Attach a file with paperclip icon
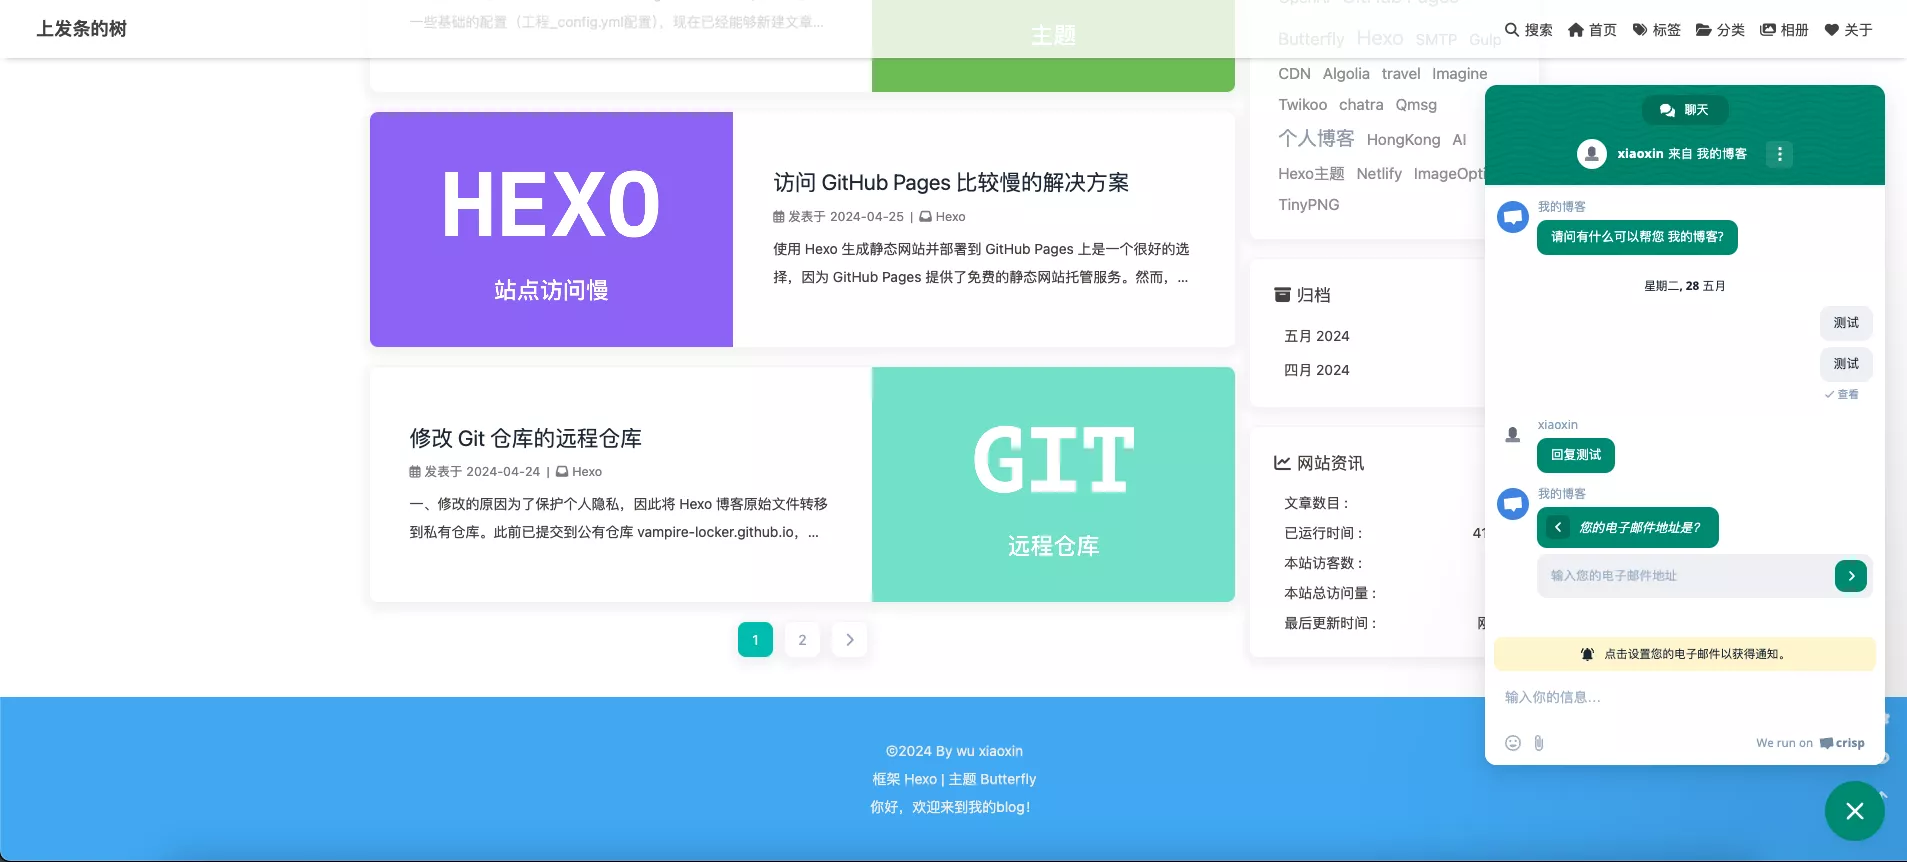The image size is (1907, 862). (x=1539, y=743)
